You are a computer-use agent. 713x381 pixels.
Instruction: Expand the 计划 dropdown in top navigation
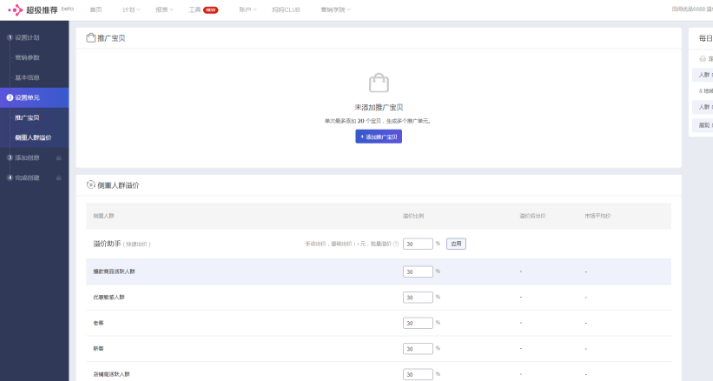click(131, 10)
